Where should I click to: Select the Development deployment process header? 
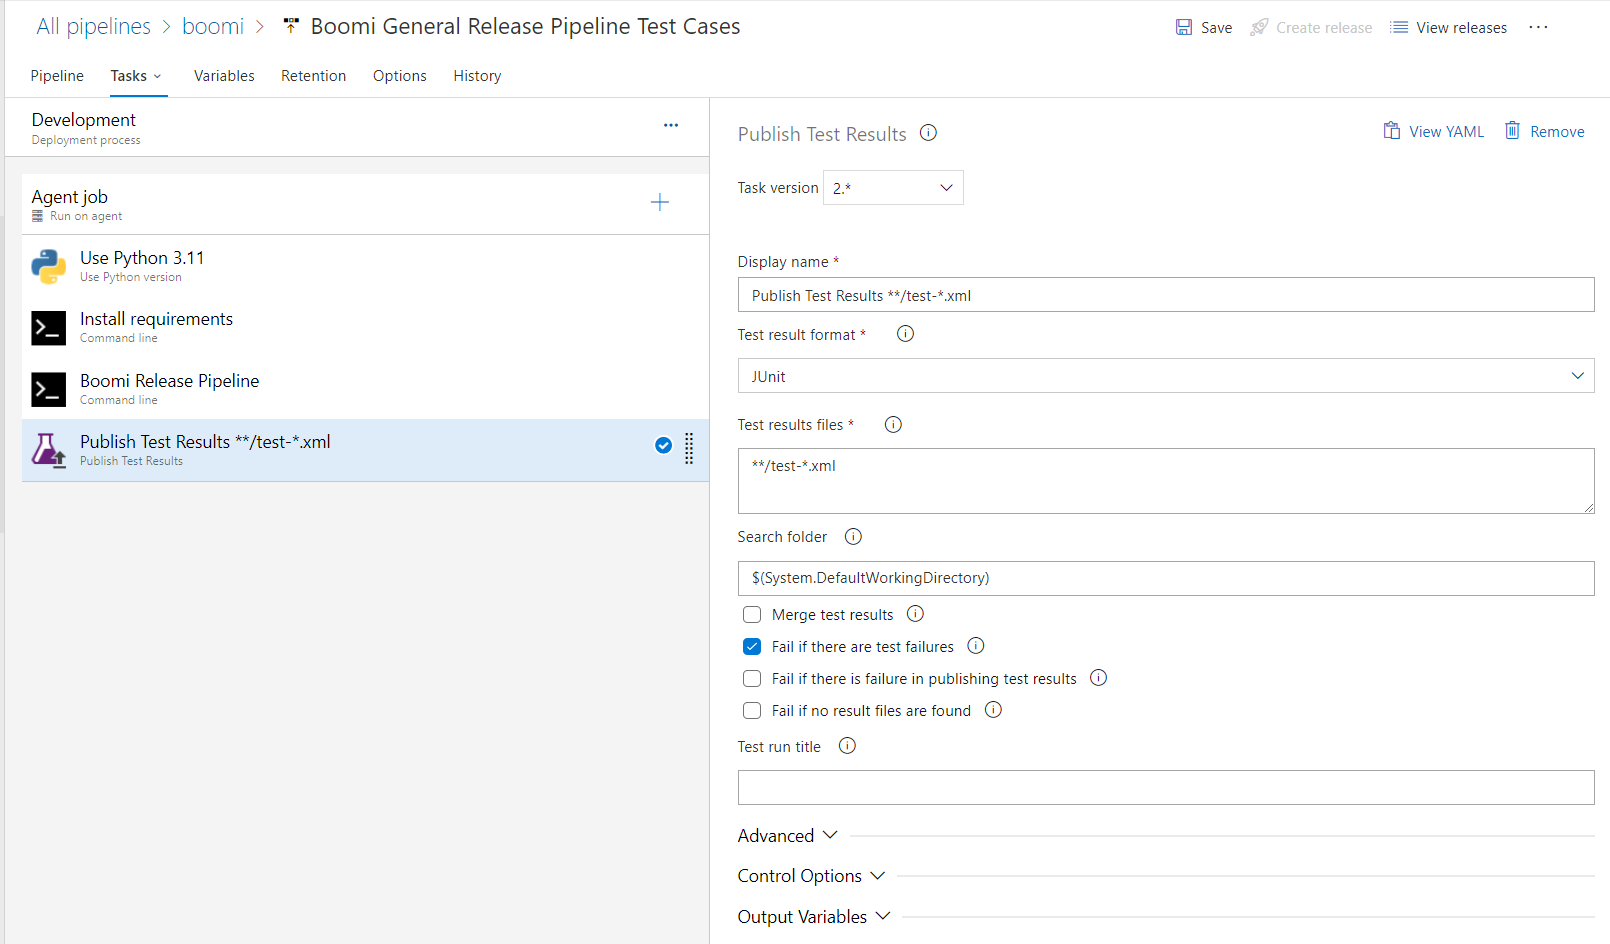click(357, 127)
